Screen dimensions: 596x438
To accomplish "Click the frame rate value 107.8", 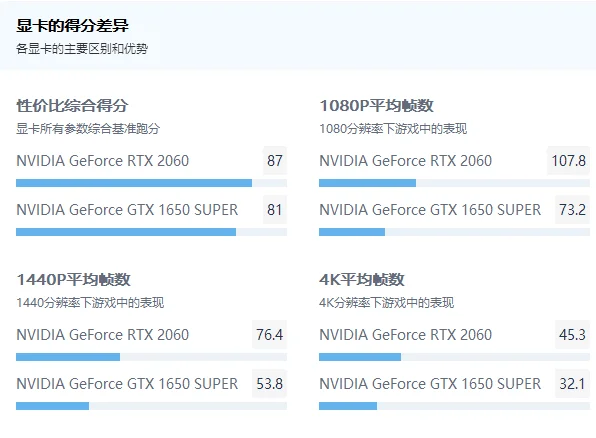I will click(x=568, y=161).
